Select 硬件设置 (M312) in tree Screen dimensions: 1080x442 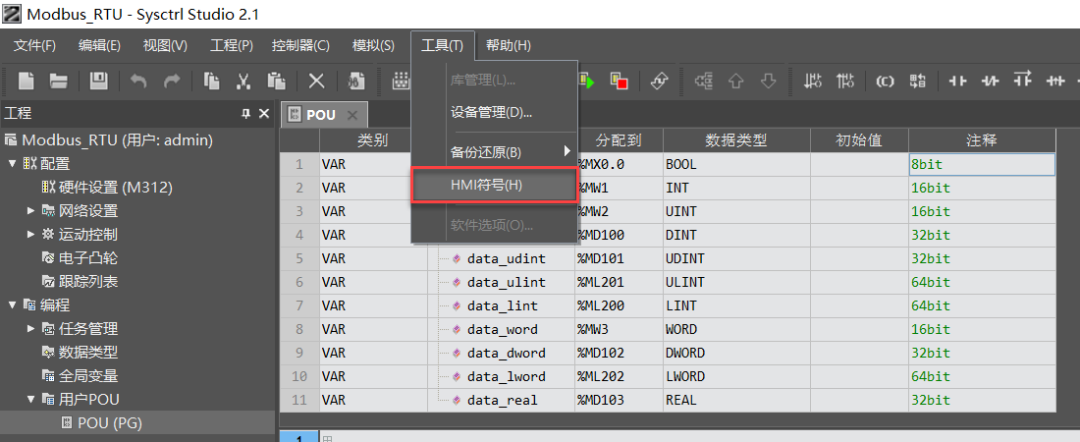pyautogui.click(x=106, y=187)
